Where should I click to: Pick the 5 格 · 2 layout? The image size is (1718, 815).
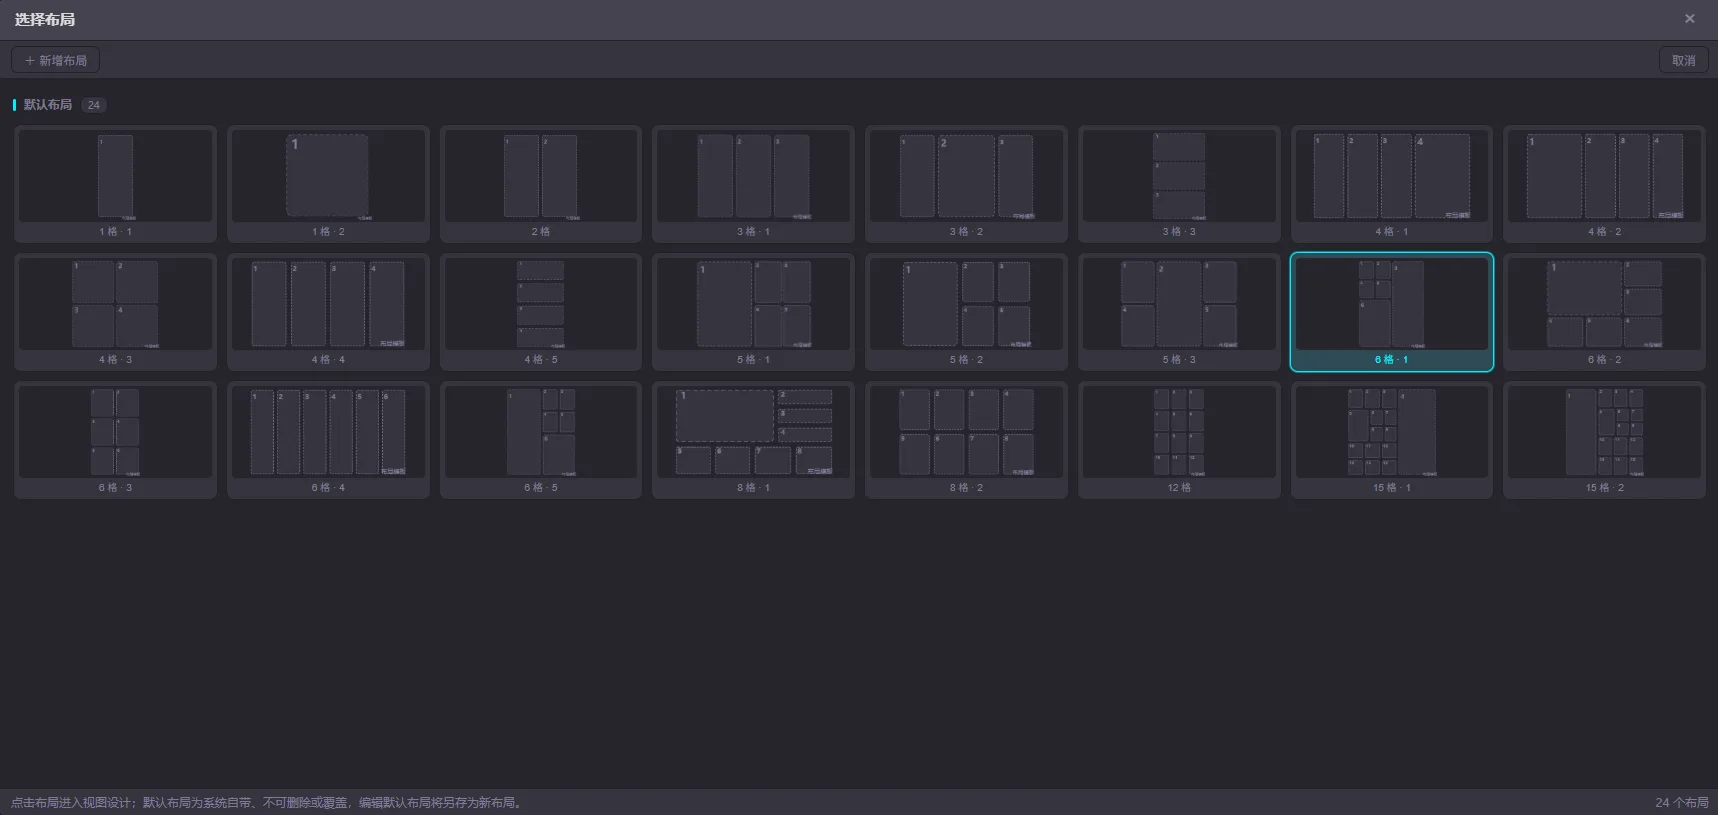point(966,312)
